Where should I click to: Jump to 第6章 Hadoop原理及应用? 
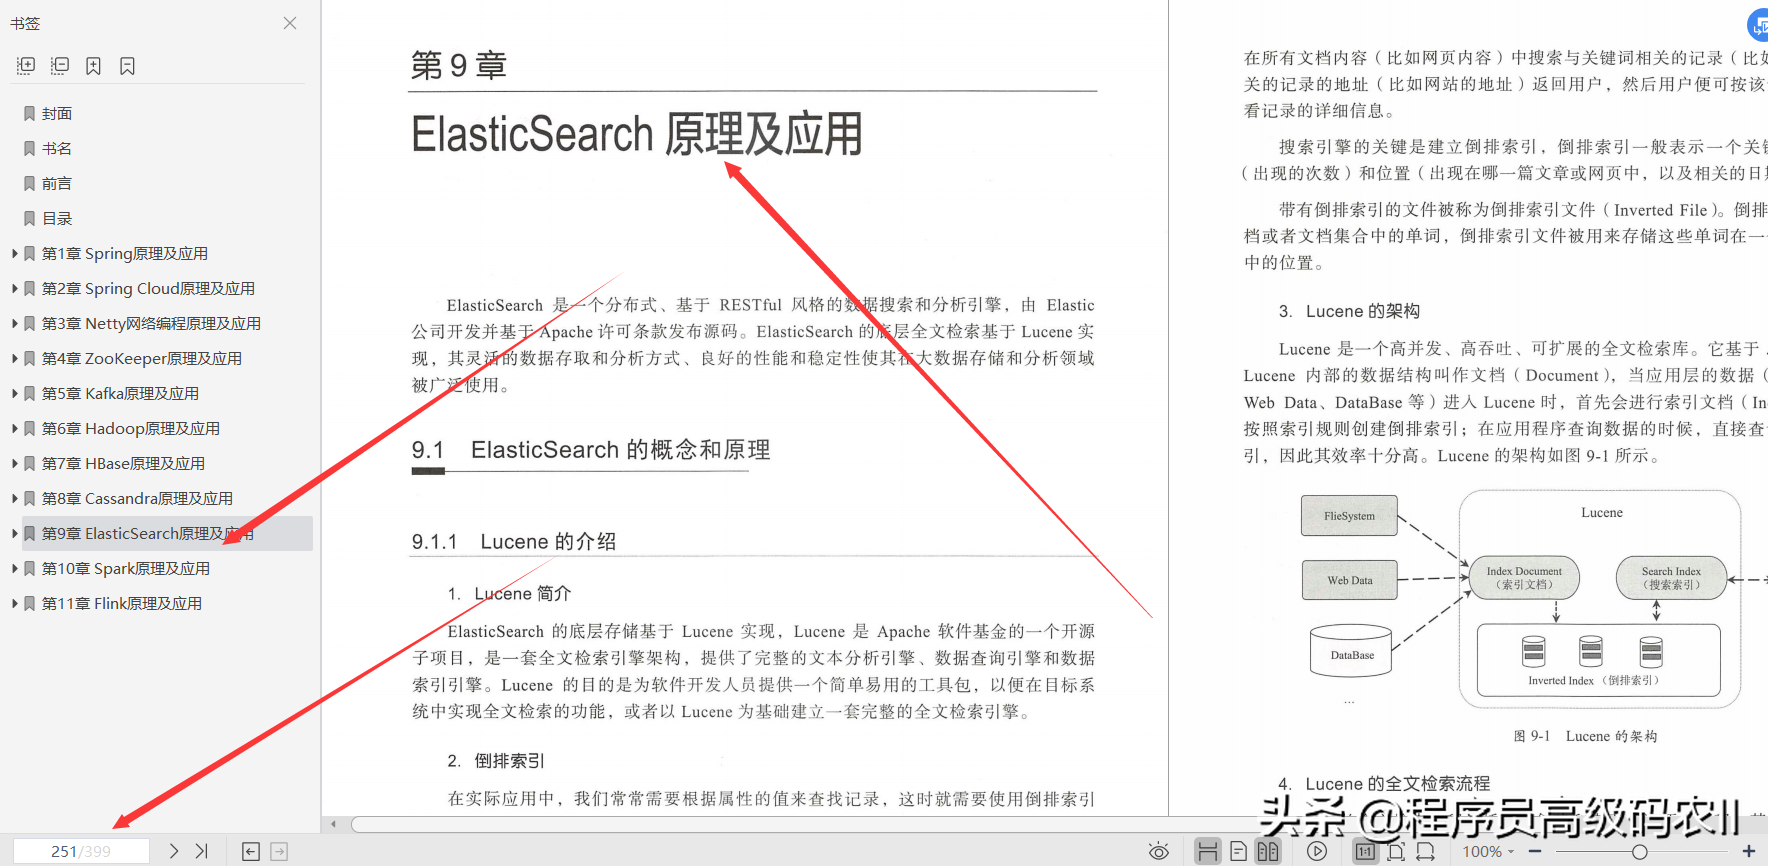pyautogui.click(x=131, y=429)
